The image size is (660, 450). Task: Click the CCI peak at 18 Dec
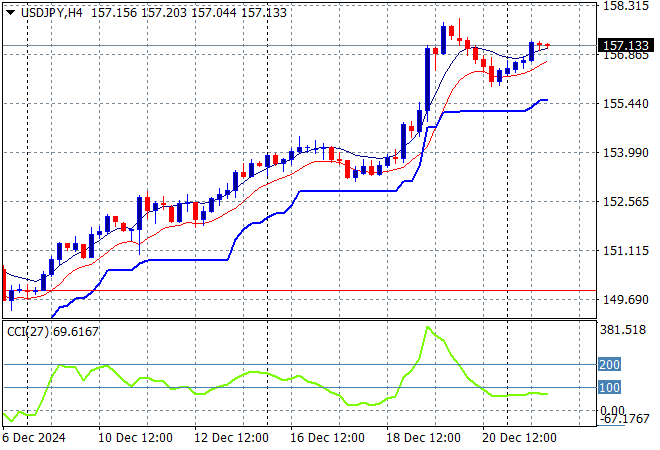point(428,327)
